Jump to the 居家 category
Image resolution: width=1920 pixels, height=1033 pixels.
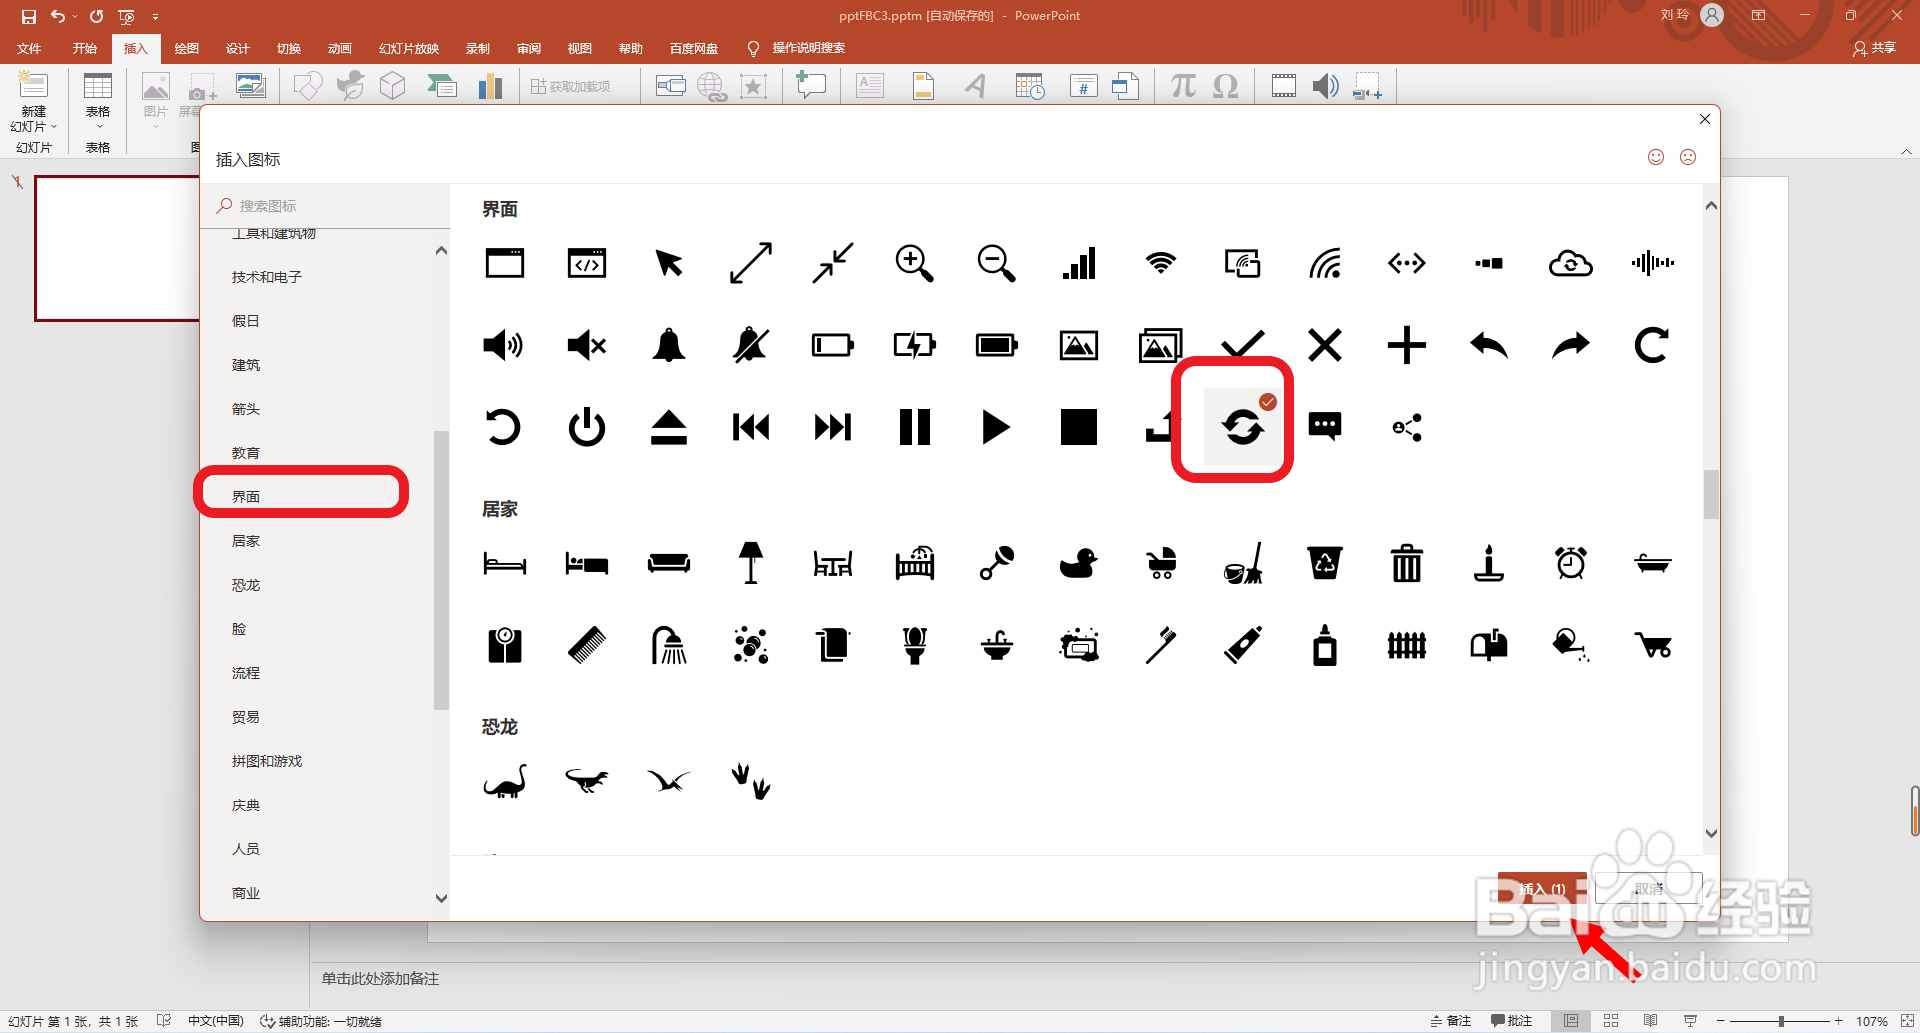246,541
